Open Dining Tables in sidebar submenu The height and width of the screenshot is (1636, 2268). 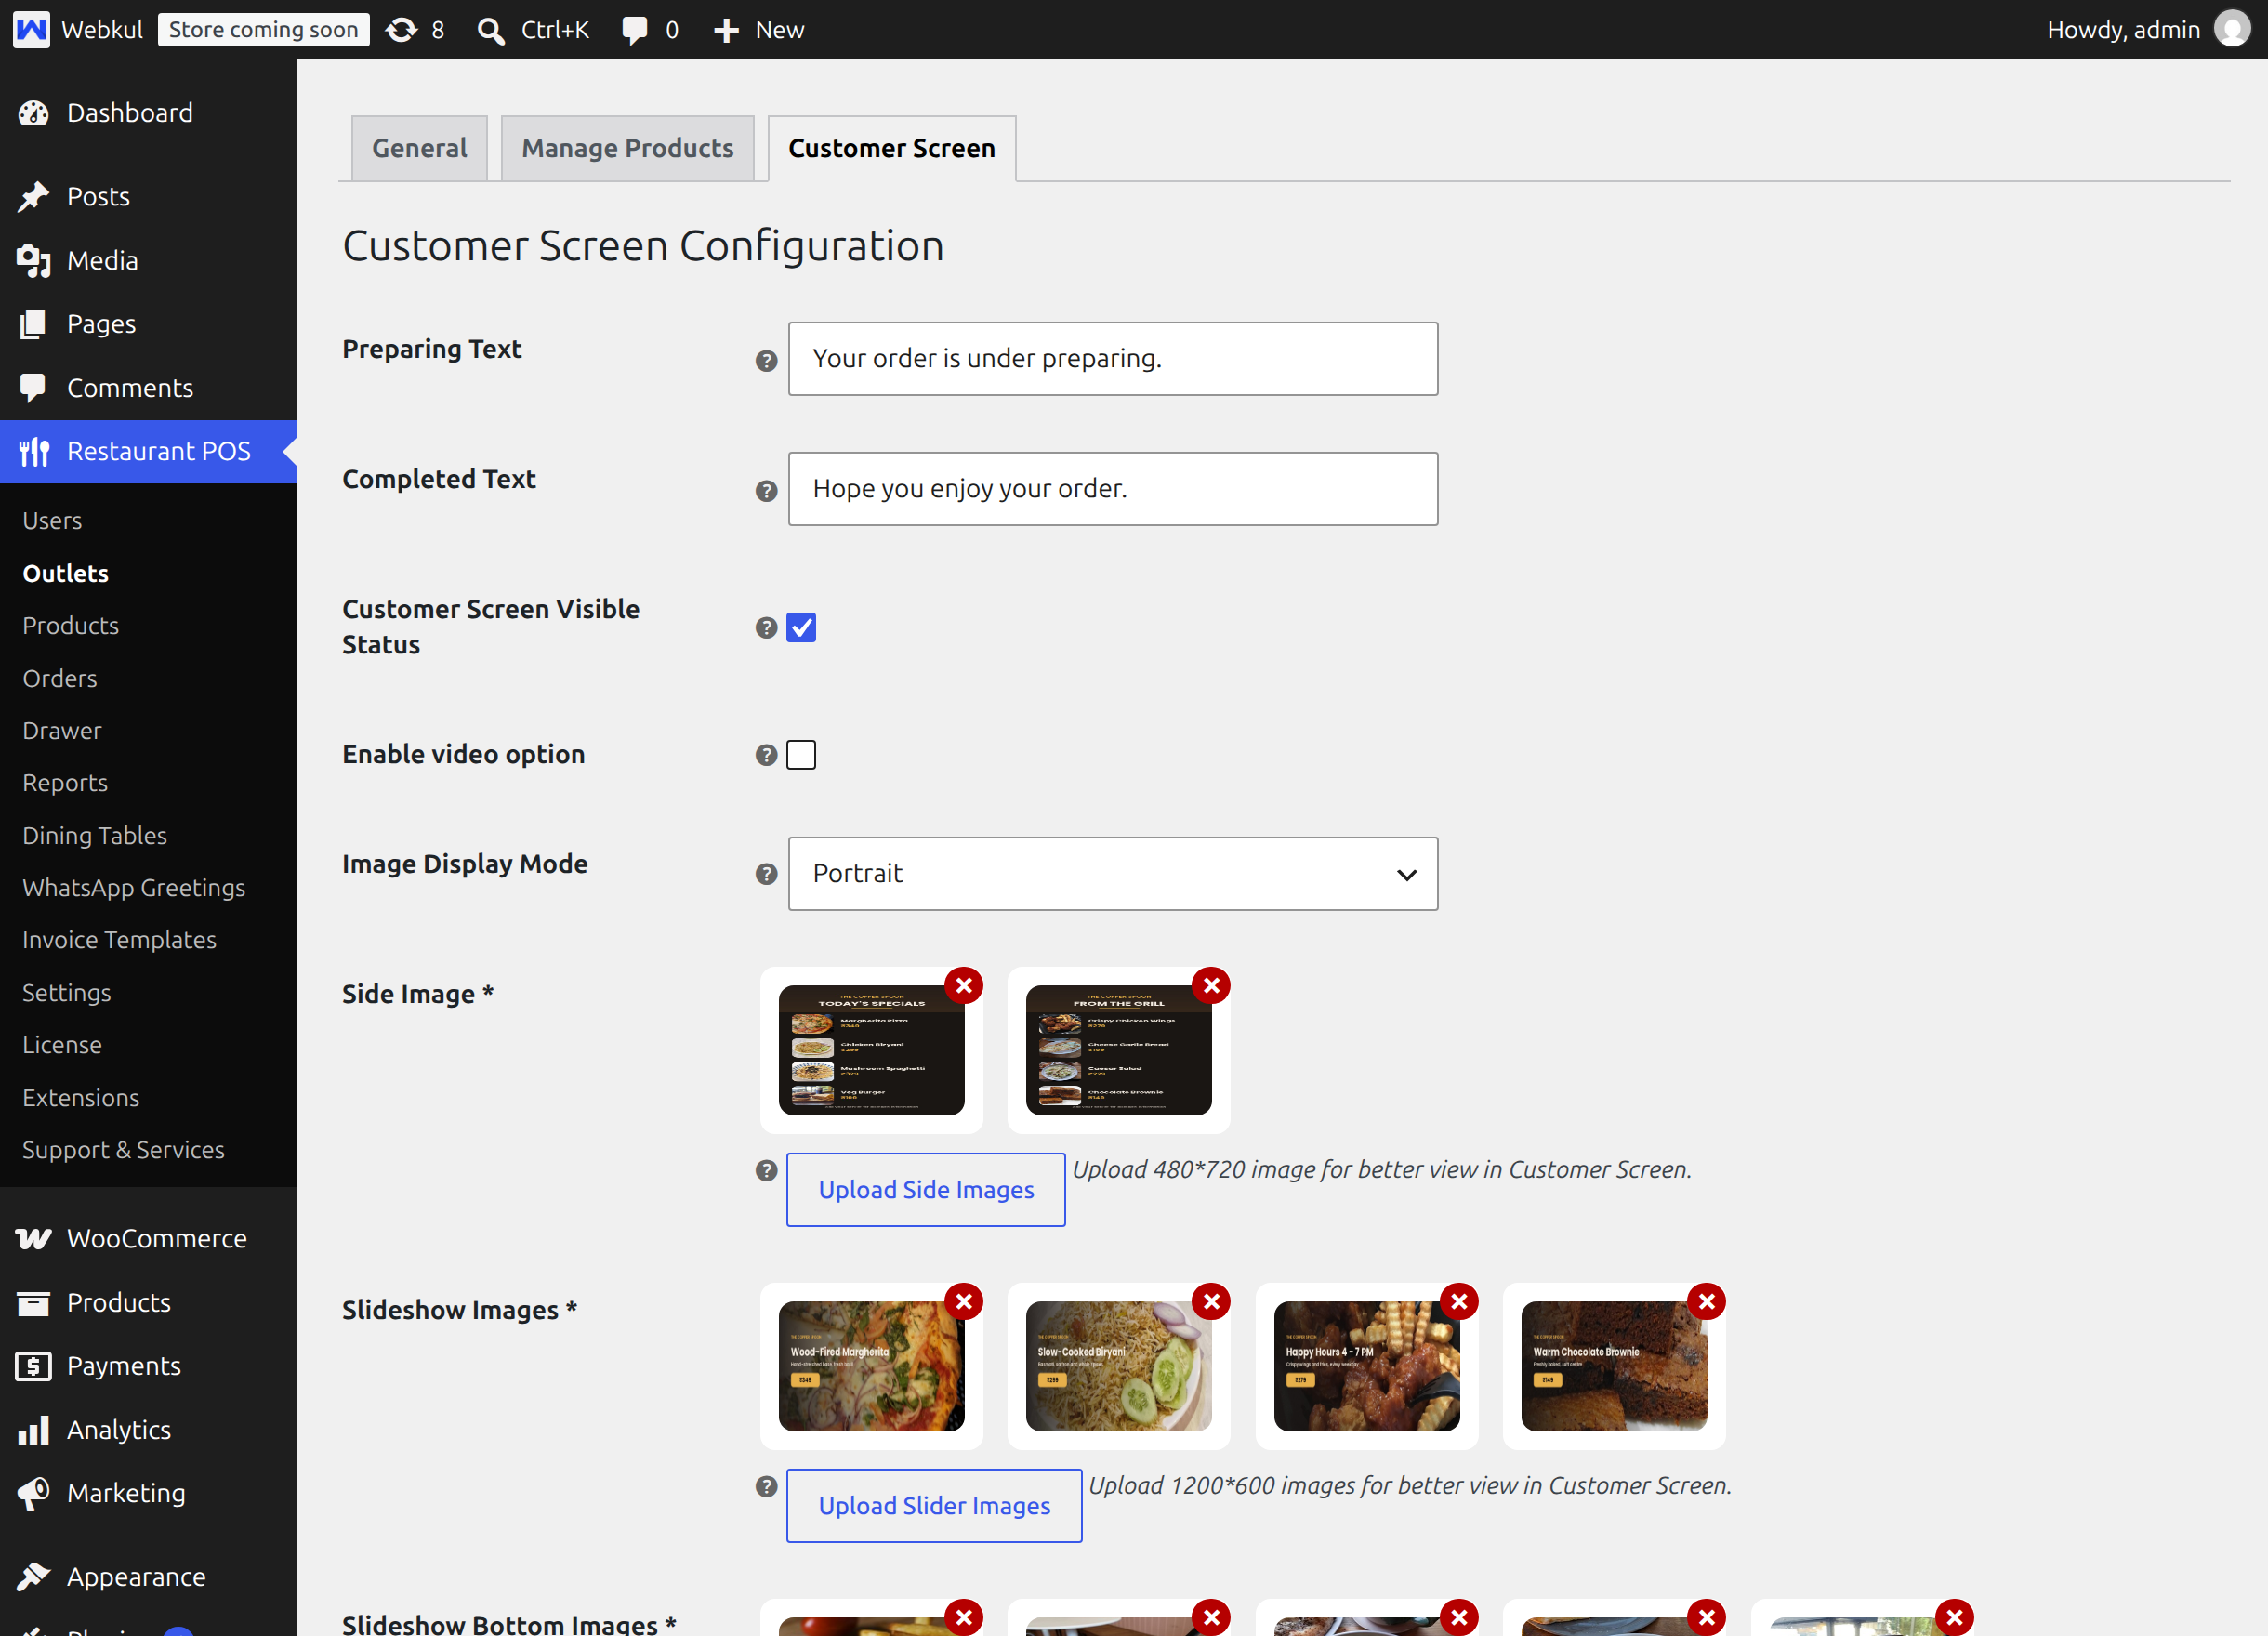click(94, 835)
